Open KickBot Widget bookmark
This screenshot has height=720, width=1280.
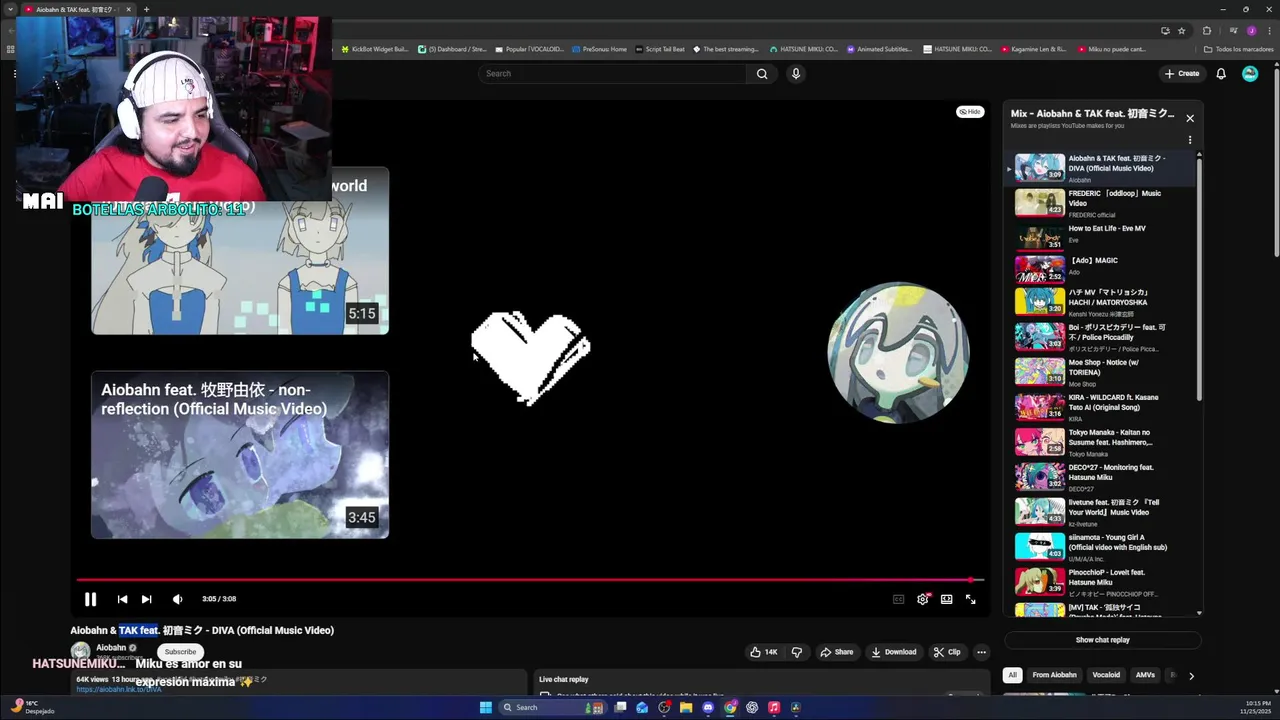coord(375,49)
